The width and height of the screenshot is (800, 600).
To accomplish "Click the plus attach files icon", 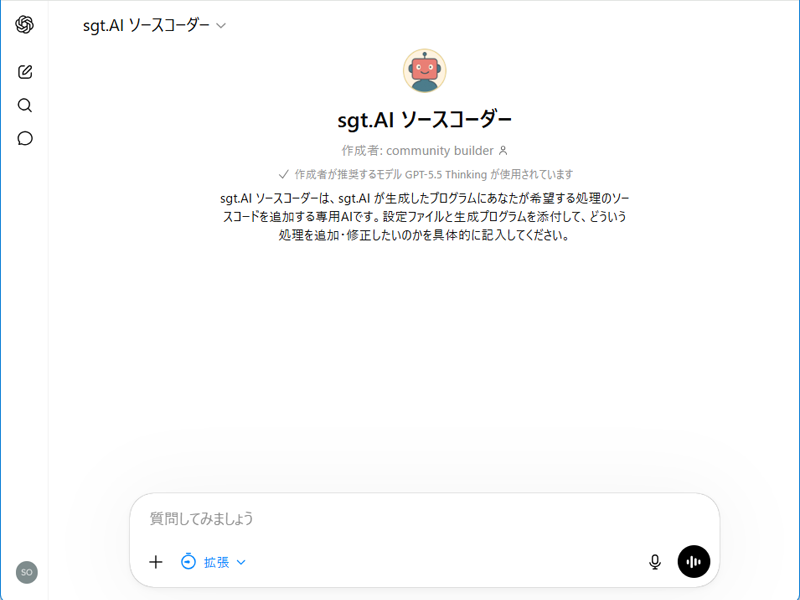I will tap(156, 562).
